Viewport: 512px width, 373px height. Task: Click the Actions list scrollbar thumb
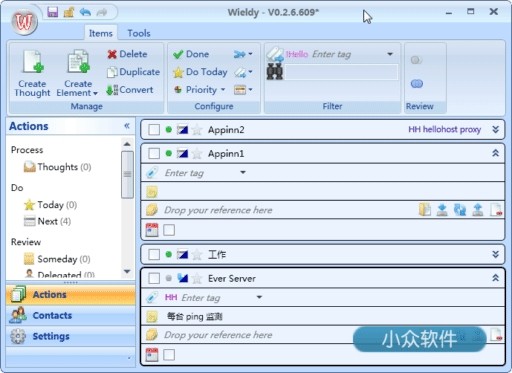tap(127, 174)
